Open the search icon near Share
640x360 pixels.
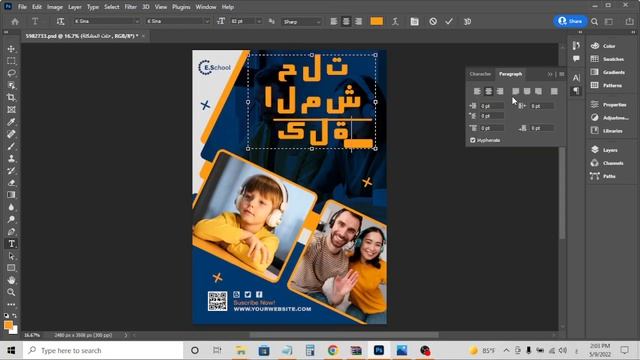594,22
